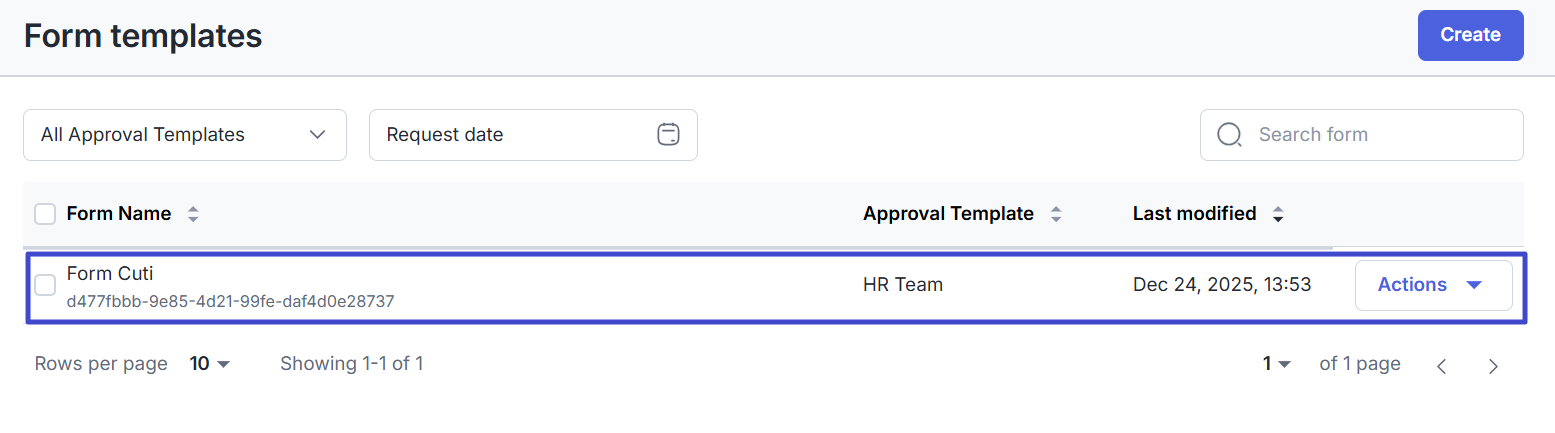Click the Last modified column header
This screenshot has height=433, width=1555.
[1194, 214]
